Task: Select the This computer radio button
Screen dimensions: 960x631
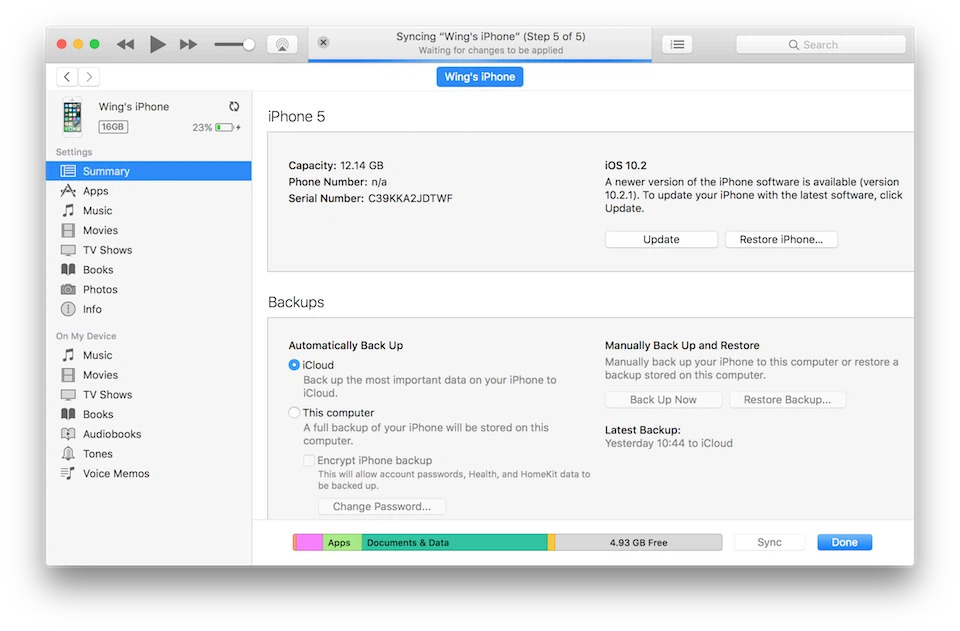Action: tap(294, 413)
